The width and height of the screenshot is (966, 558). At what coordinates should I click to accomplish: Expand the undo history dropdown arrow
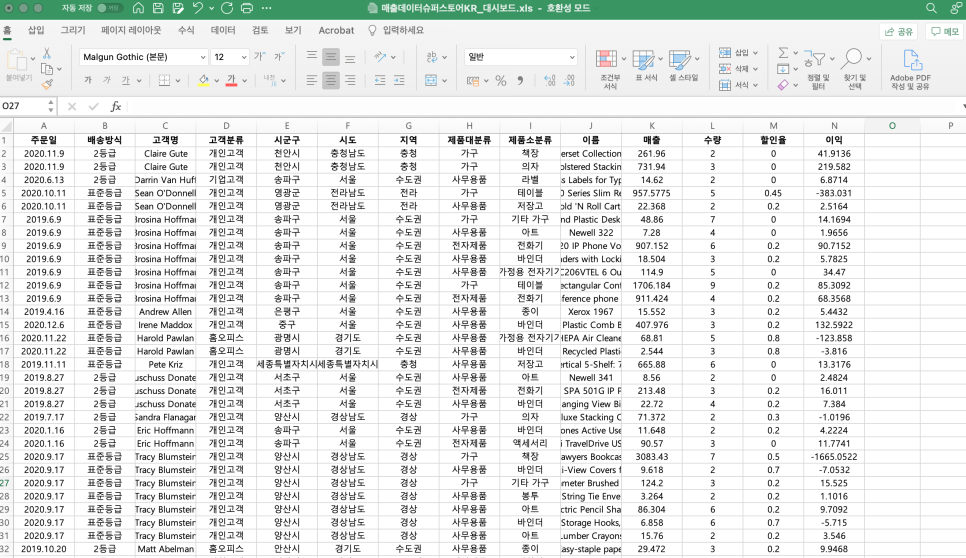(x=211, y=8)
